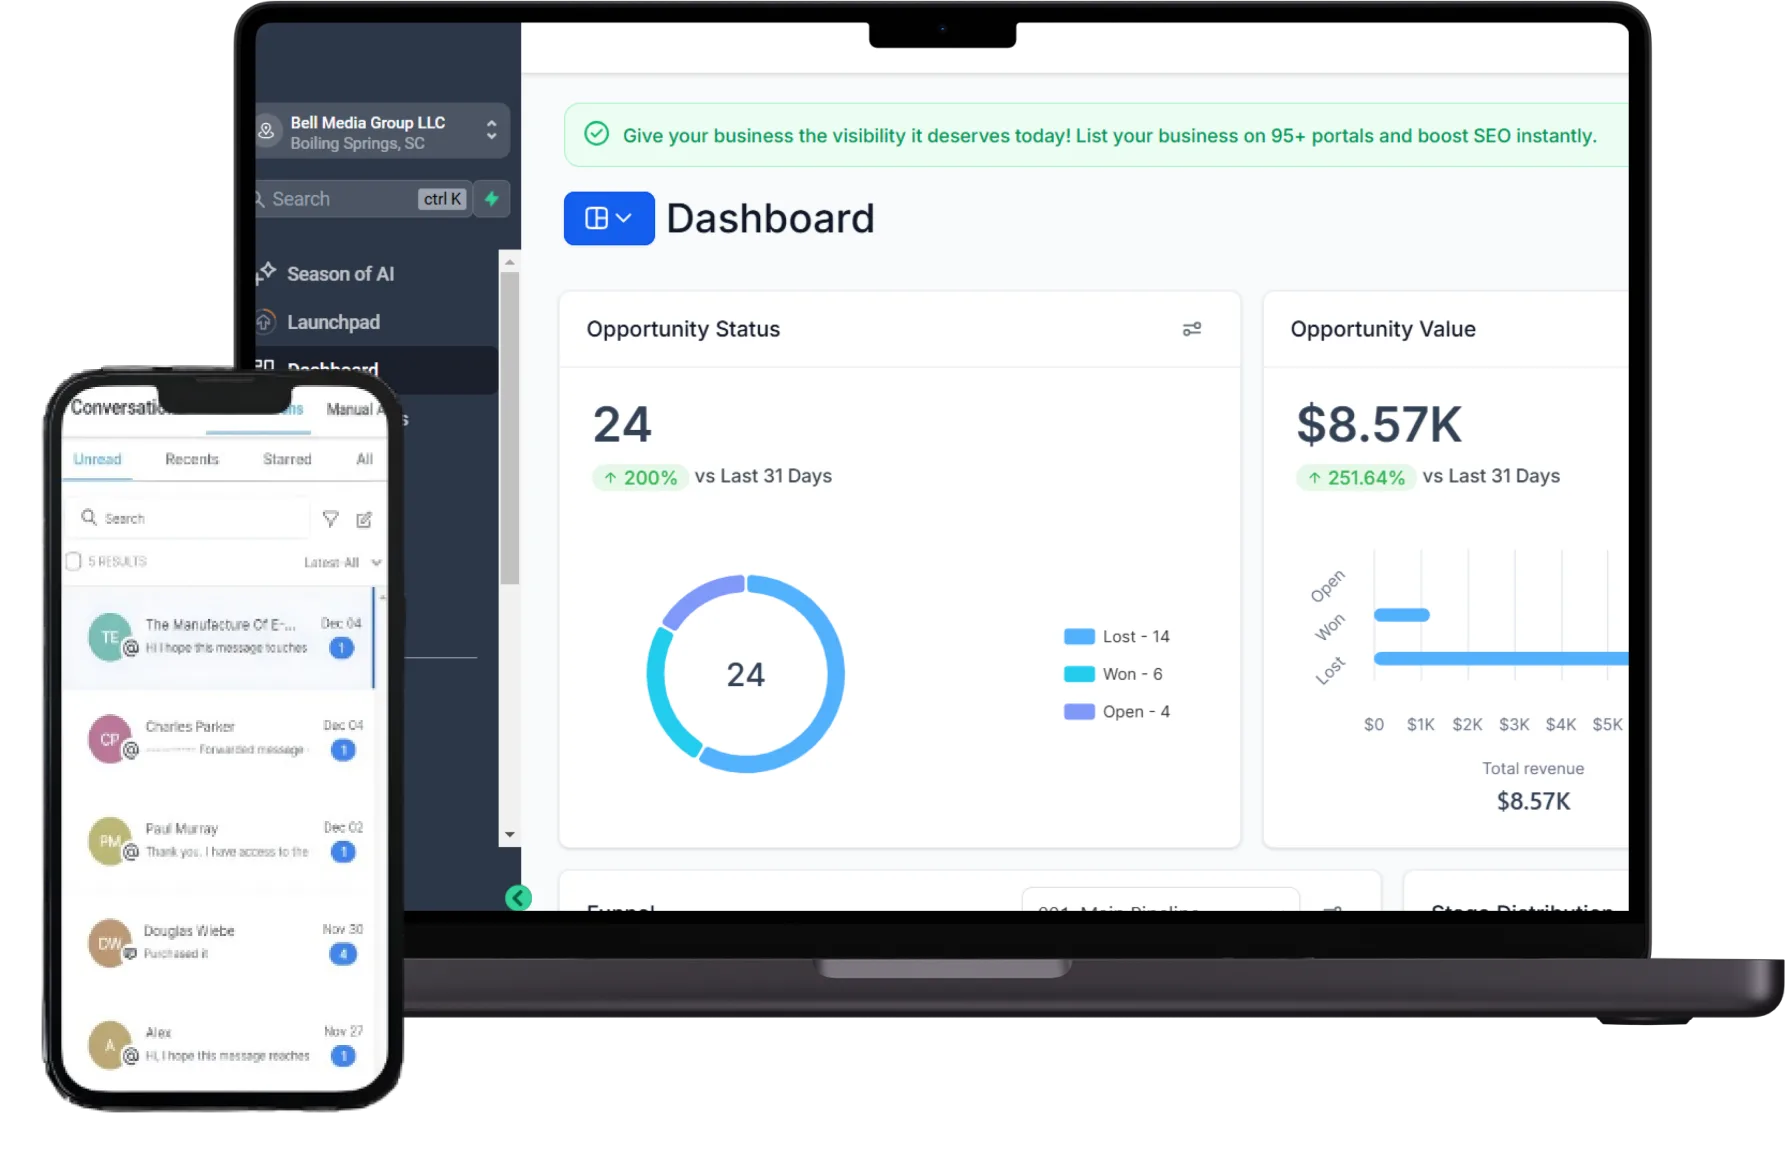Tick the 5 Results select-all checkbox
This screenshot has height=1152, width=1786.
coord(74,562)
